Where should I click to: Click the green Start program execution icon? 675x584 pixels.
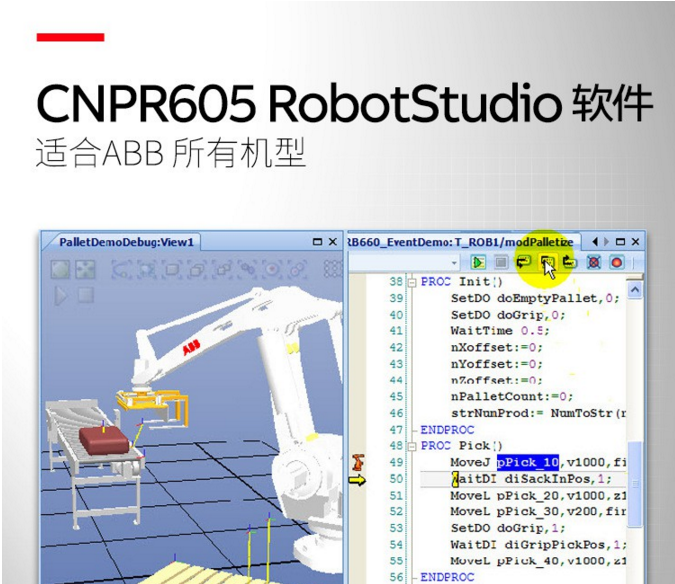tap(479, 262)
